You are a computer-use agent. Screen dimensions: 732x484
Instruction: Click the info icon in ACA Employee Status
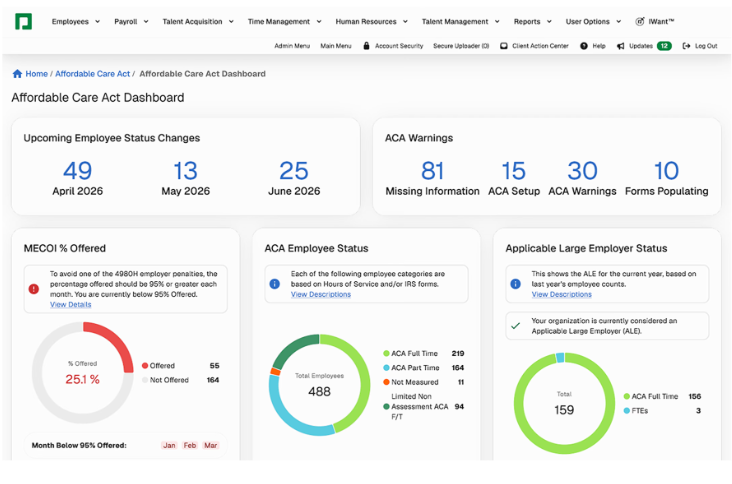click(x=274, y=284)
